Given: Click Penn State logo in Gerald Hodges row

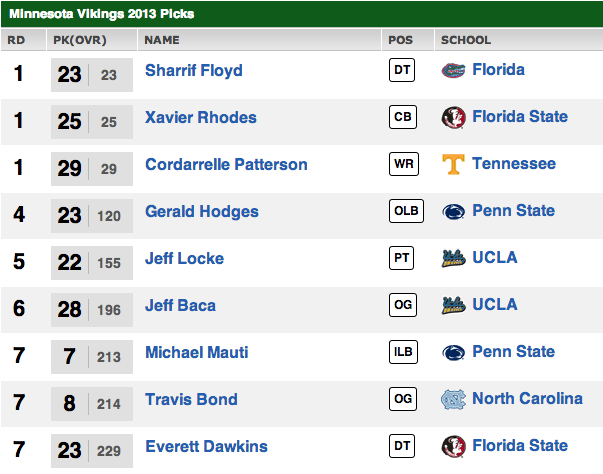Looking at the screenshot, I should [x=454, y=212].
